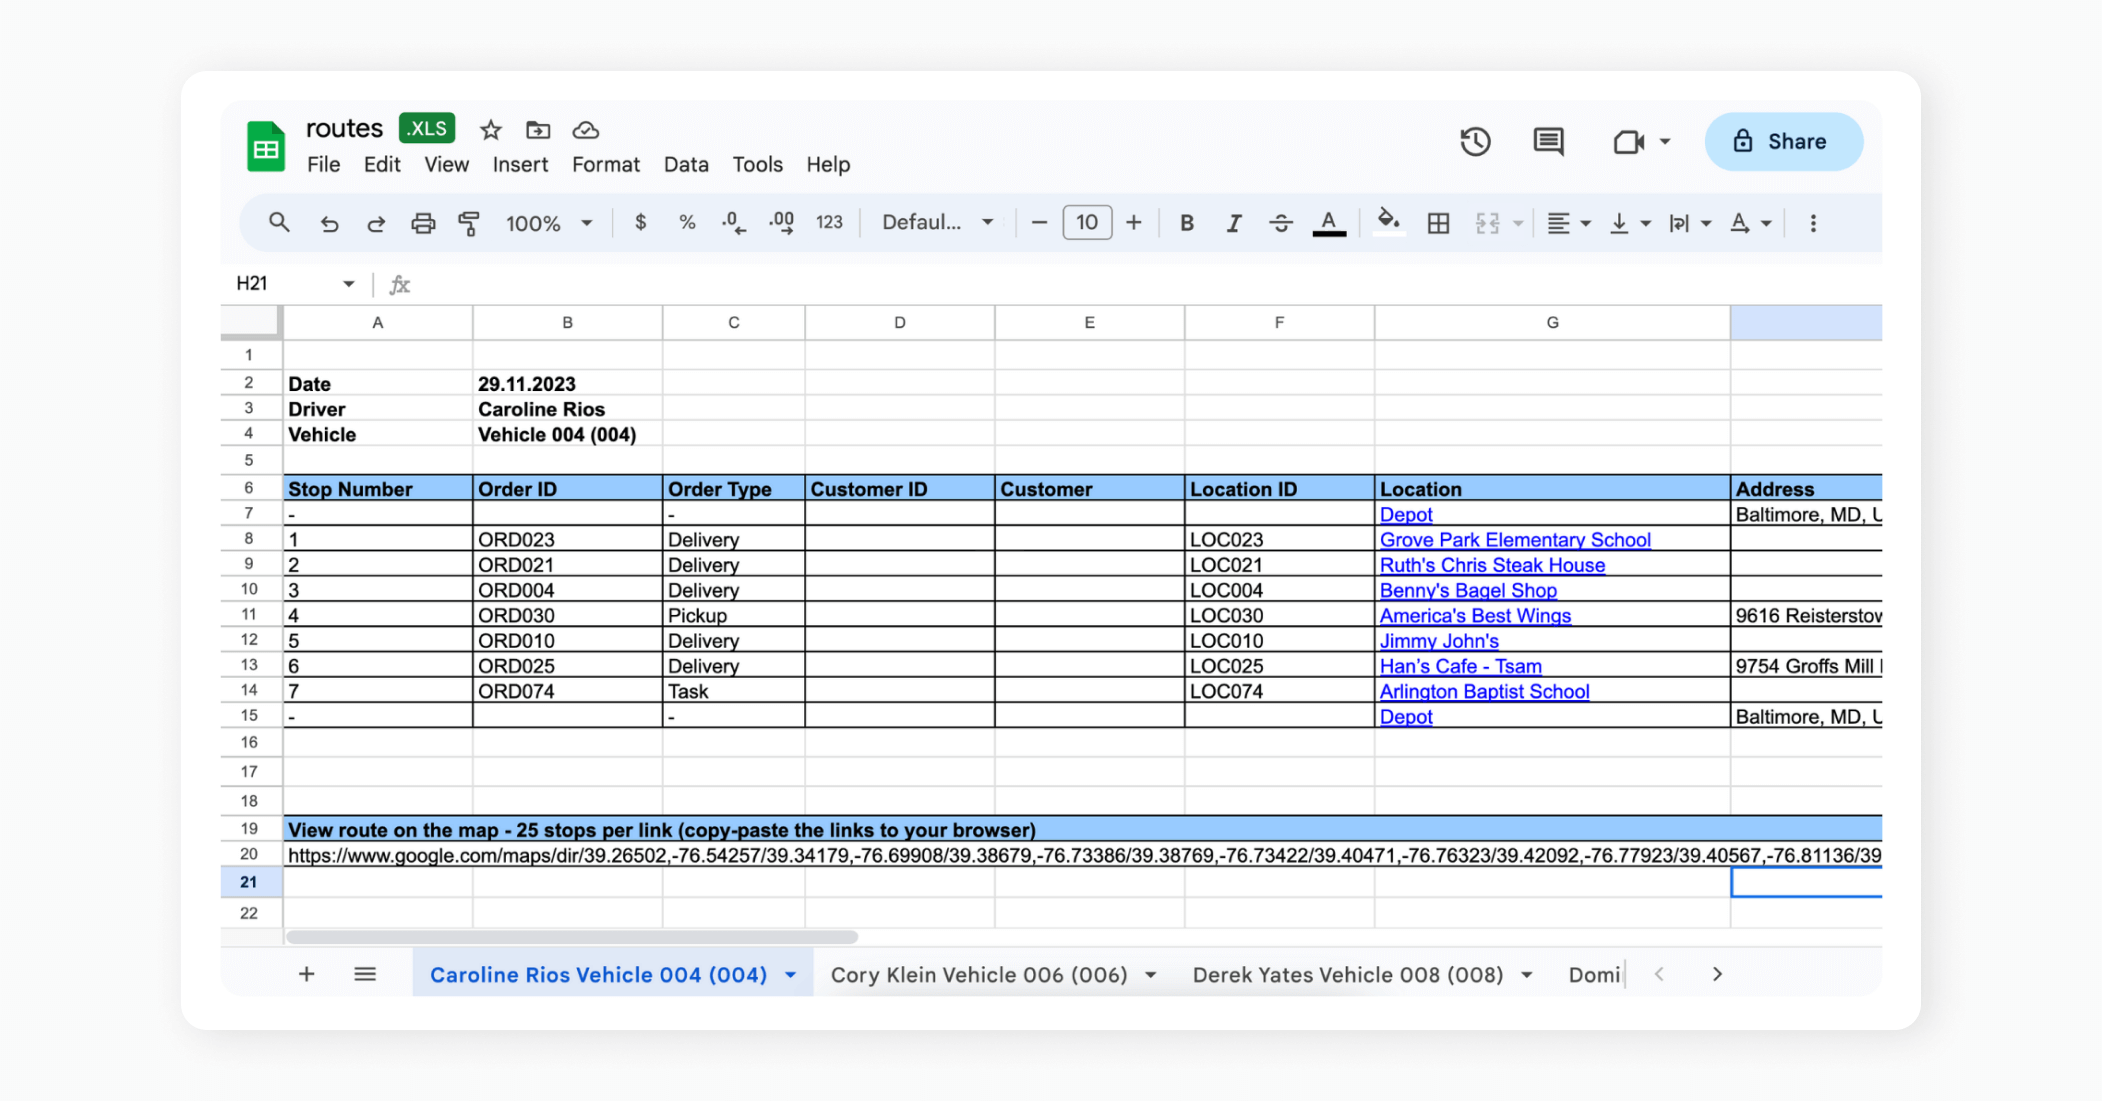Click the undo arrow icon
Viewport: 2102px width, 1101px height.
tap(329, 223)
